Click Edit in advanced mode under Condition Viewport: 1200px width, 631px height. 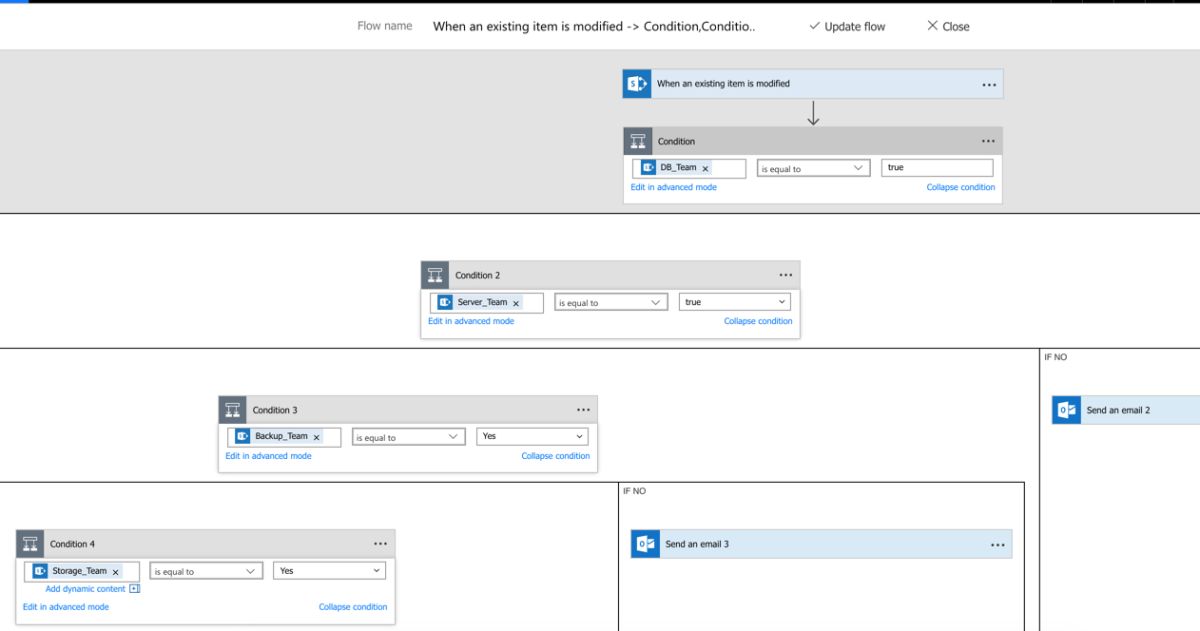[x=674, y=187]
